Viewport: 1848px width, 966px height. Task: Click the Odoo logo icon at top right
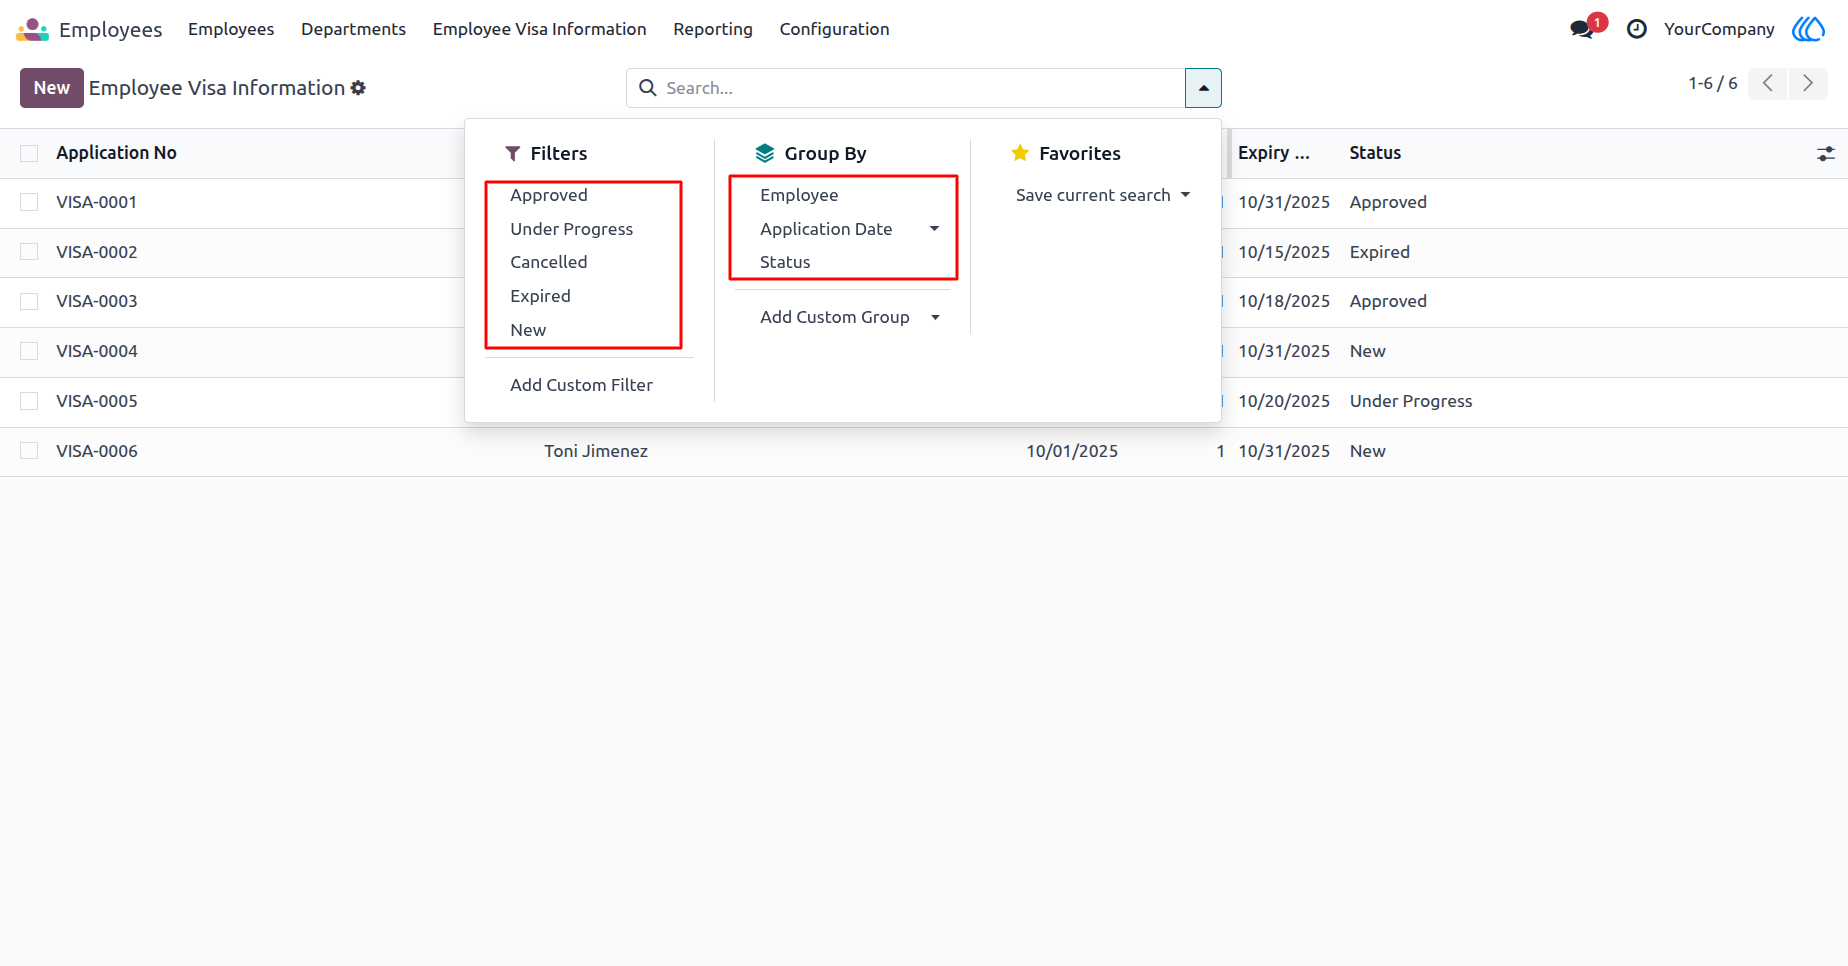click(x=1808, y=29)
